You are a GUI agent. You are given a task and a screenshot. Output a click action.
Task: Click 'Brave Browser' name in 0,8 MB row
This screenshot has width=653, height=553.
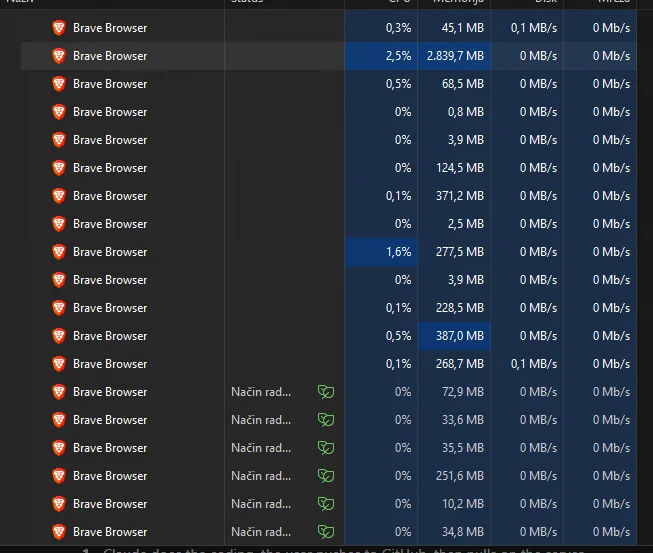click(110, 112)
